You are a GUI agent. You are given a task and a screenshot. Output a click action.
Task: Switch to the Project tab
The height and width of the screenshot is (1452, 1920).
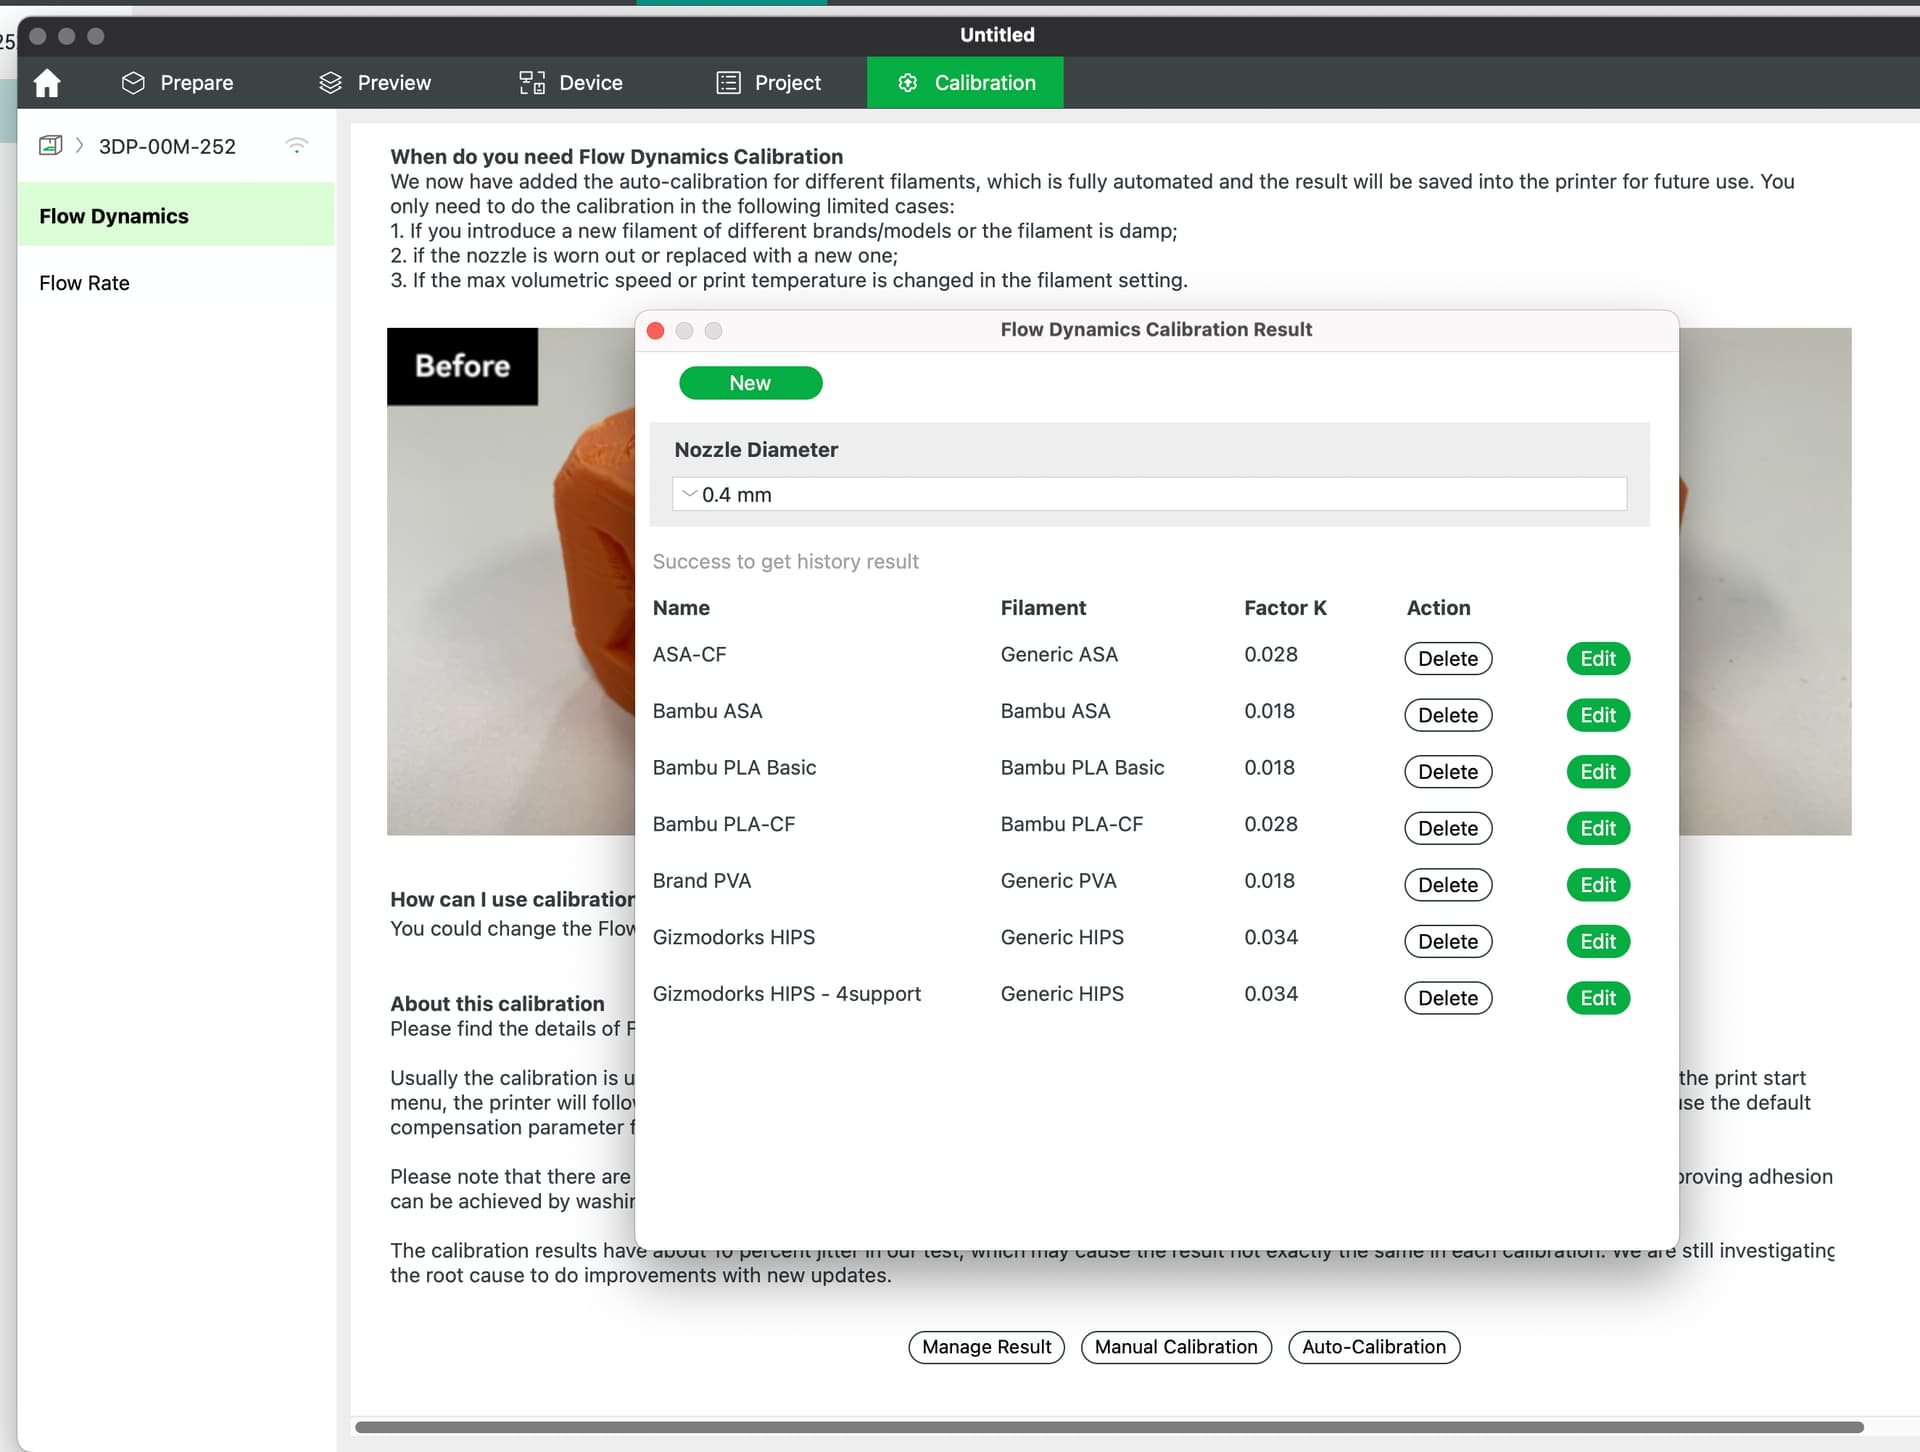pyautogui.click(x=769, y=83)
